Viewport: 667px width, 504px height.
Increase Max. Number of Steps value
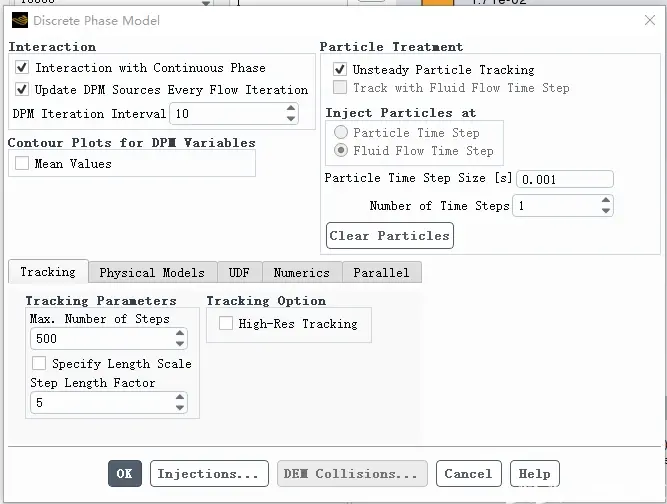180,333
